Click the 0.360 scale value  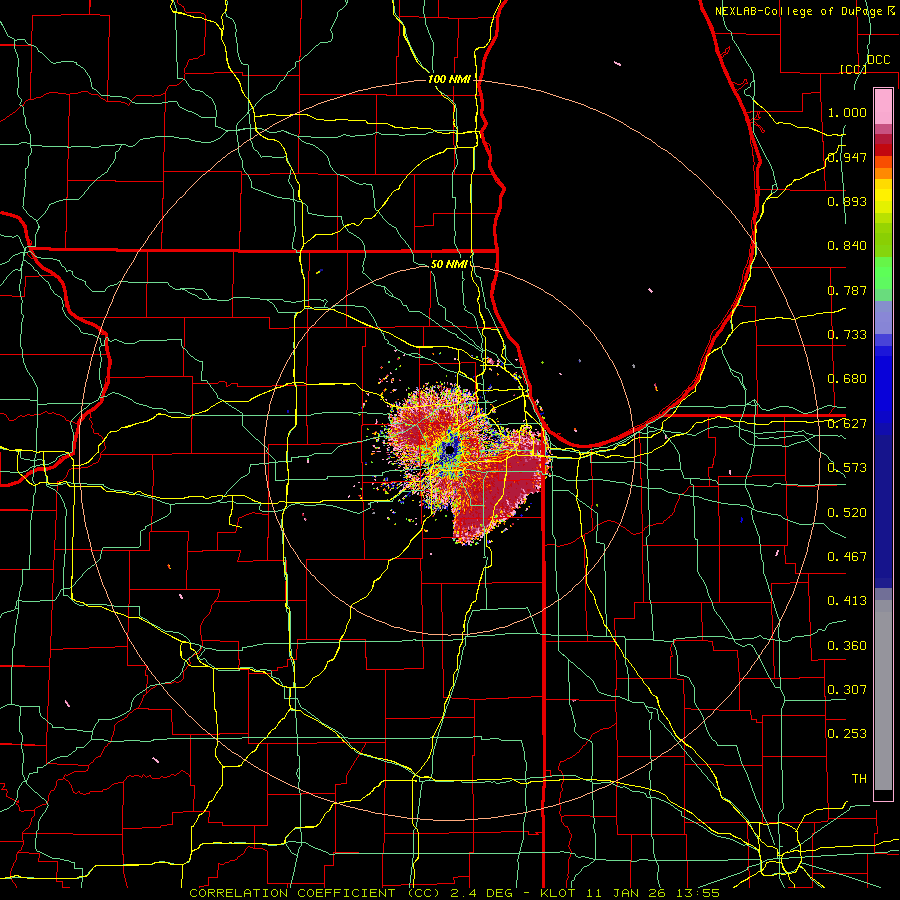click(847, 646)
